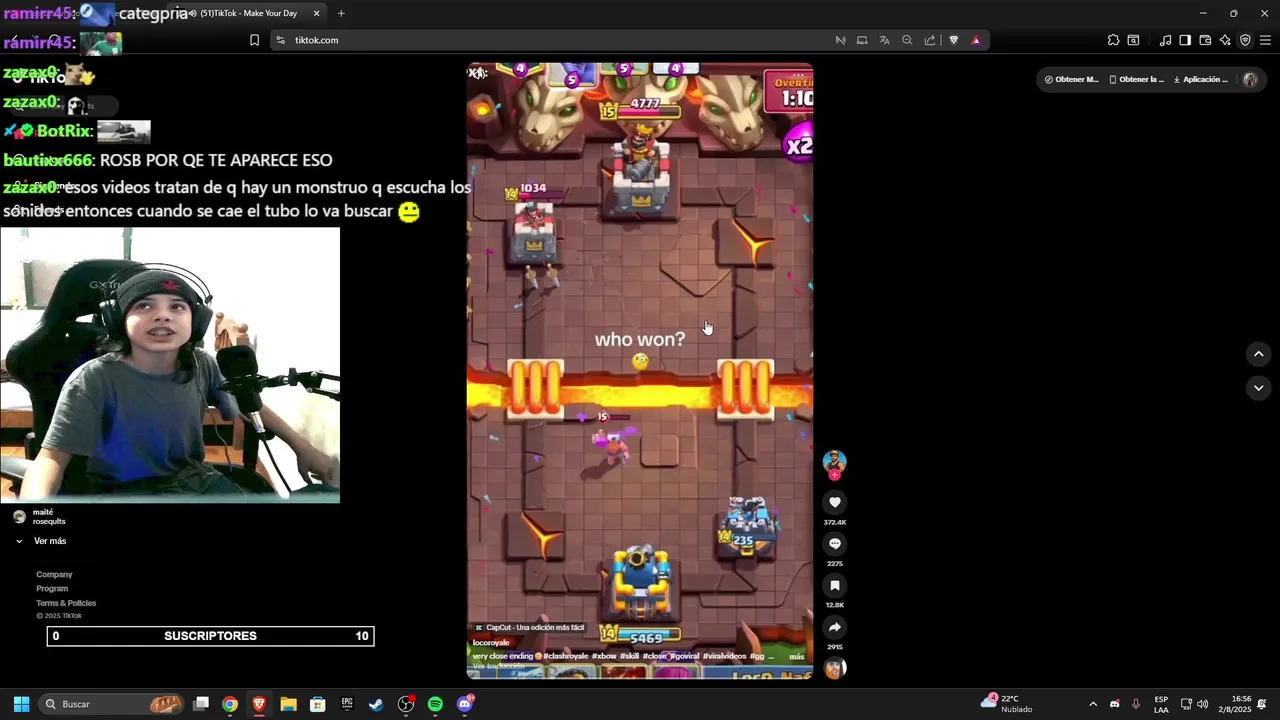The height and width of the screenshot is (720, 1280).
Task: Open the Windows Start menu
Action: pyautogui.click(x=21, y=704)
